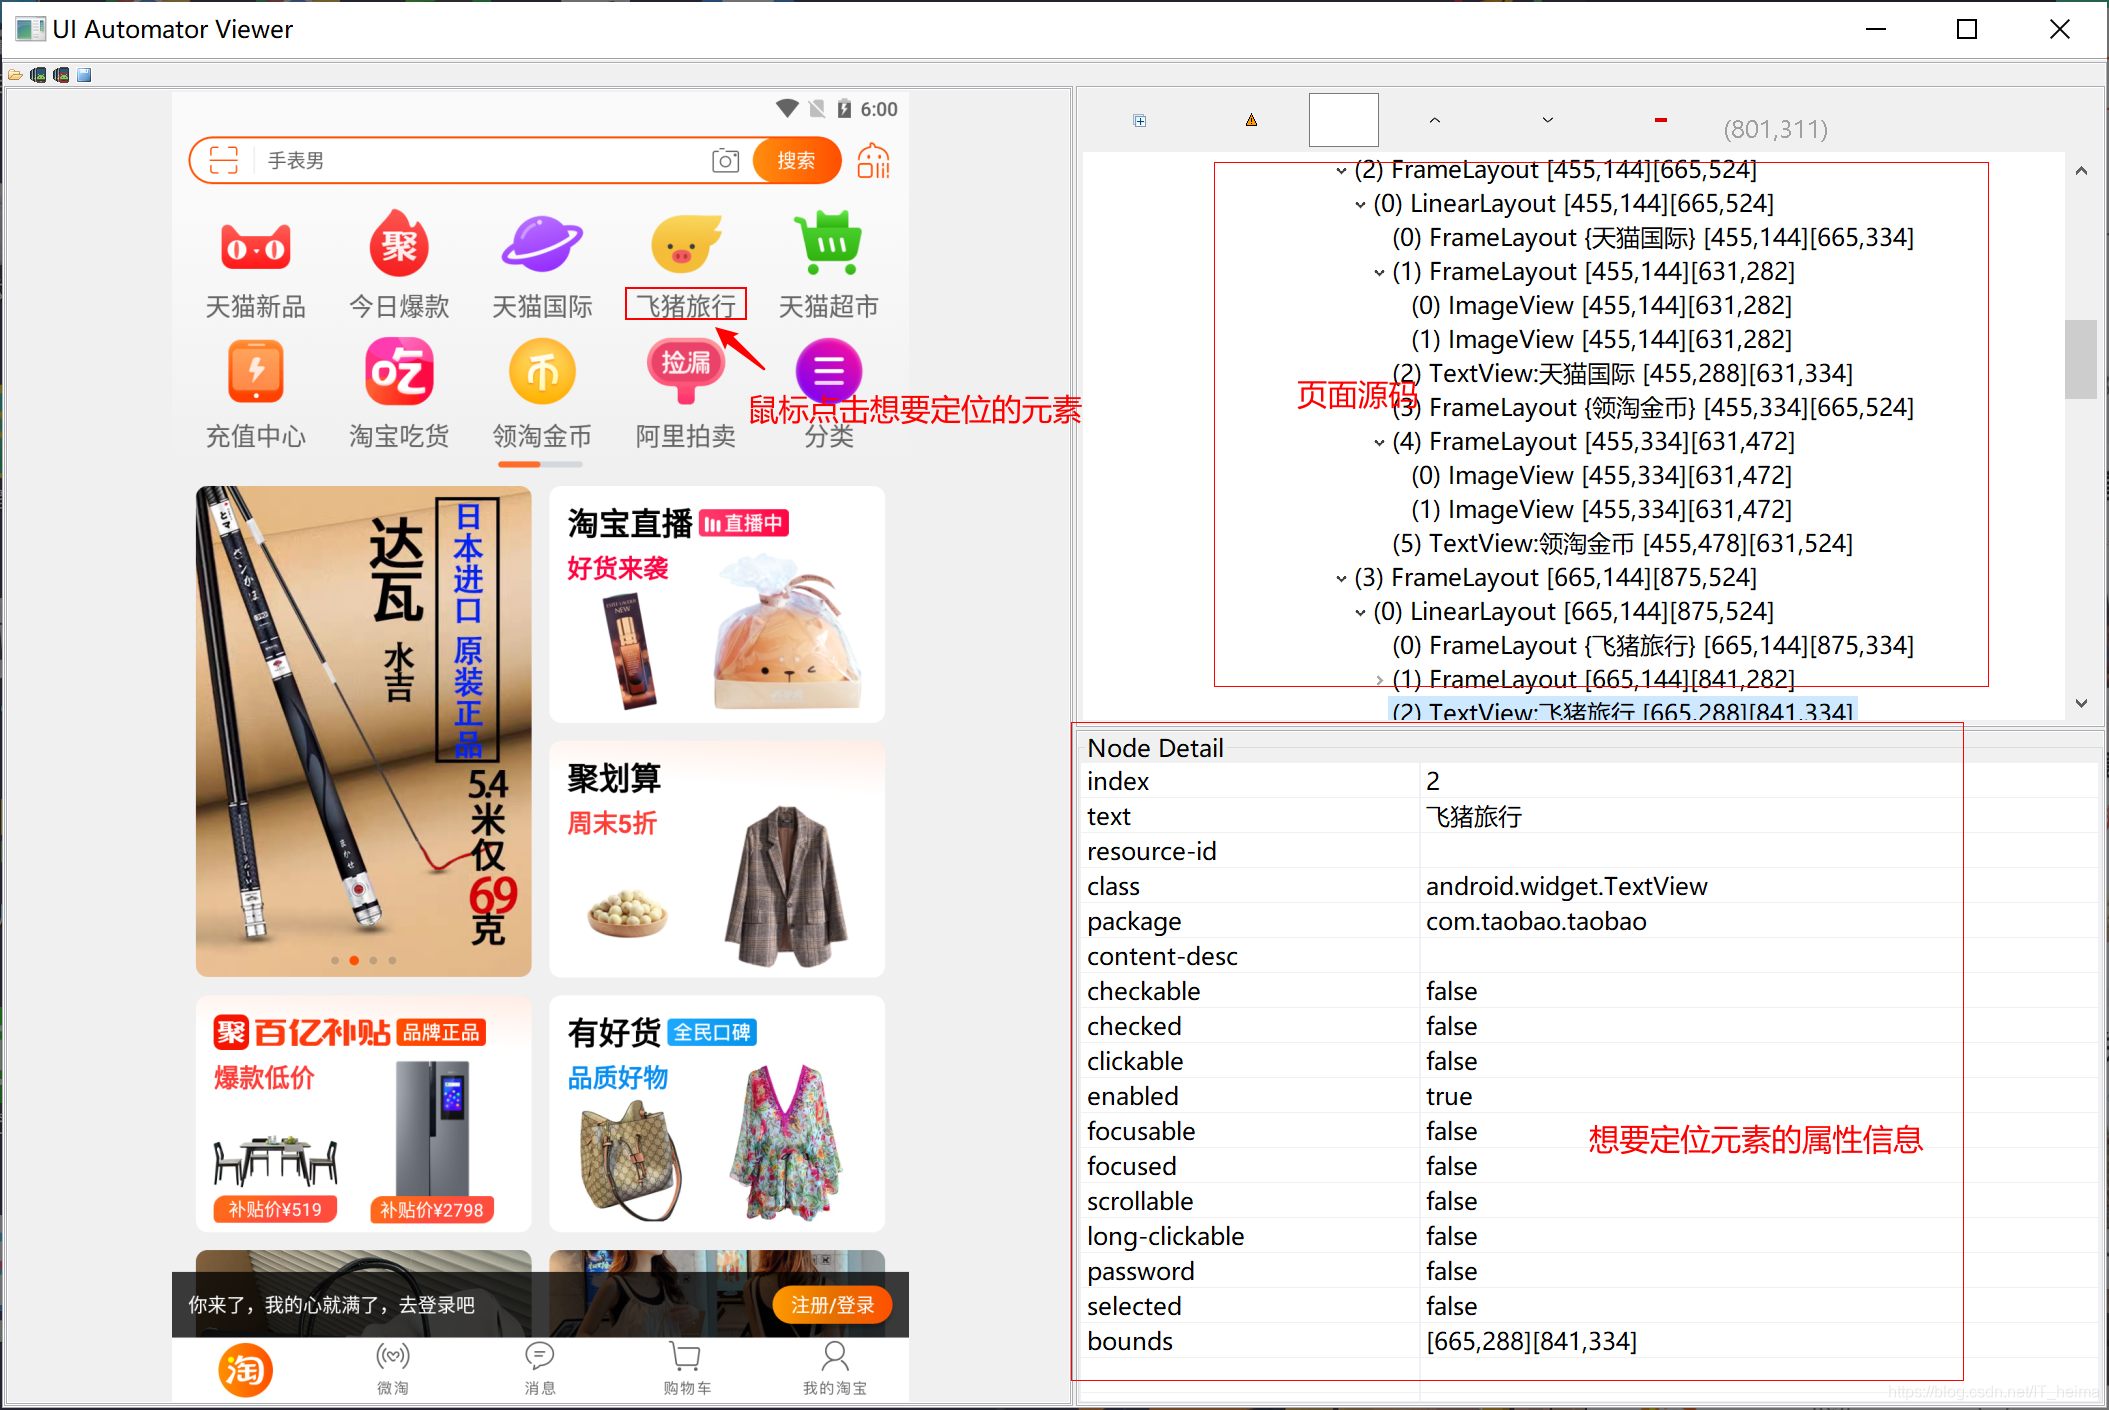Click the Save floppy disk toolbar icon
Screen dimensions: 2109x1410
(84, 75)
